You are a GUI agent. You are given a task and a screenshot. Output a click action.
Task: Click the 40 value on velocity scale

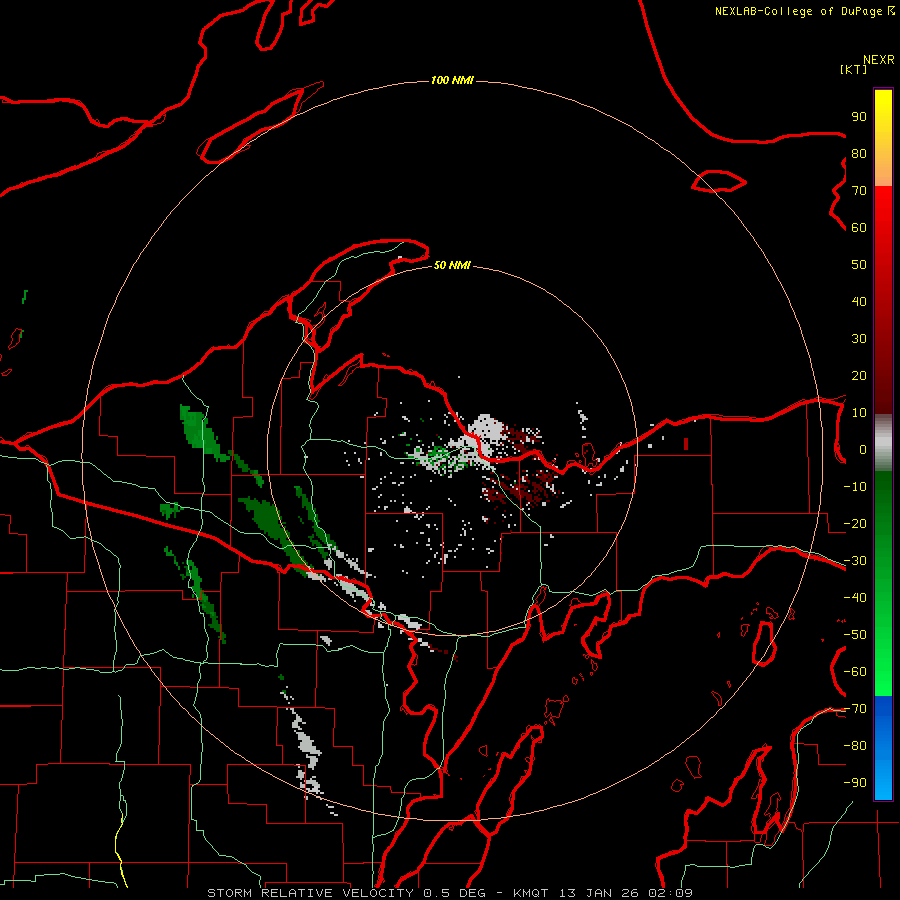coord(859,302)
